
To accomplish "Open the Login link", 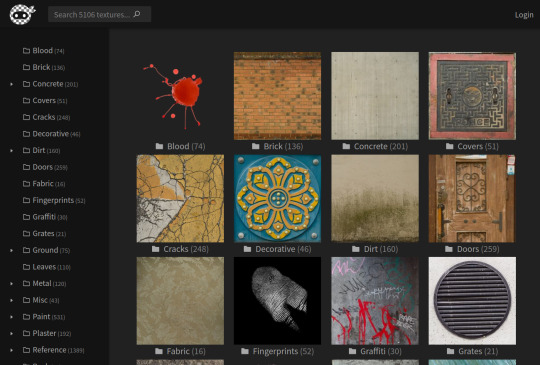I will pos(524,14).
